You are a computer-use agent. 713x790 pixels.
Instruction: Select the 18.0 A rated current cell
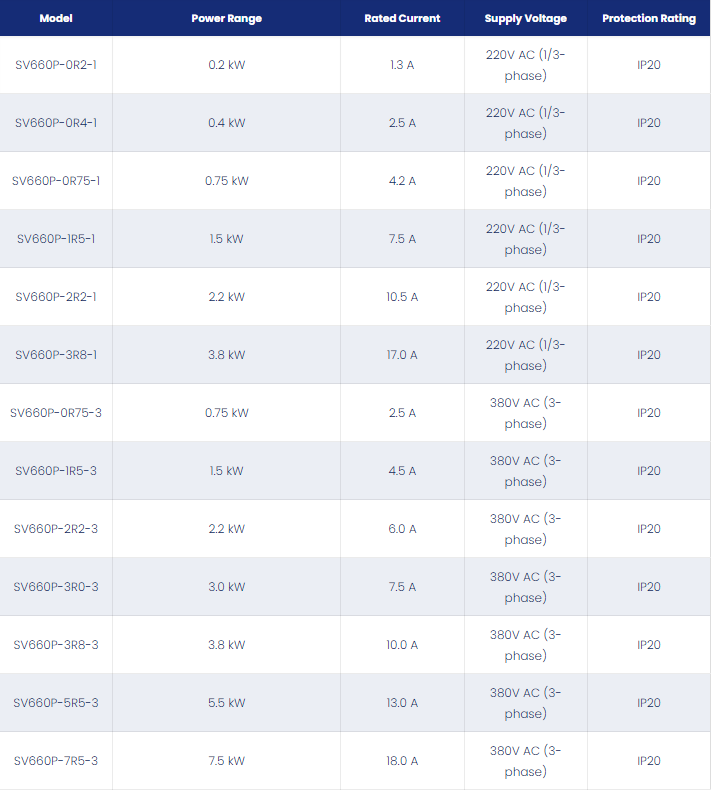(x=402, y=760)
